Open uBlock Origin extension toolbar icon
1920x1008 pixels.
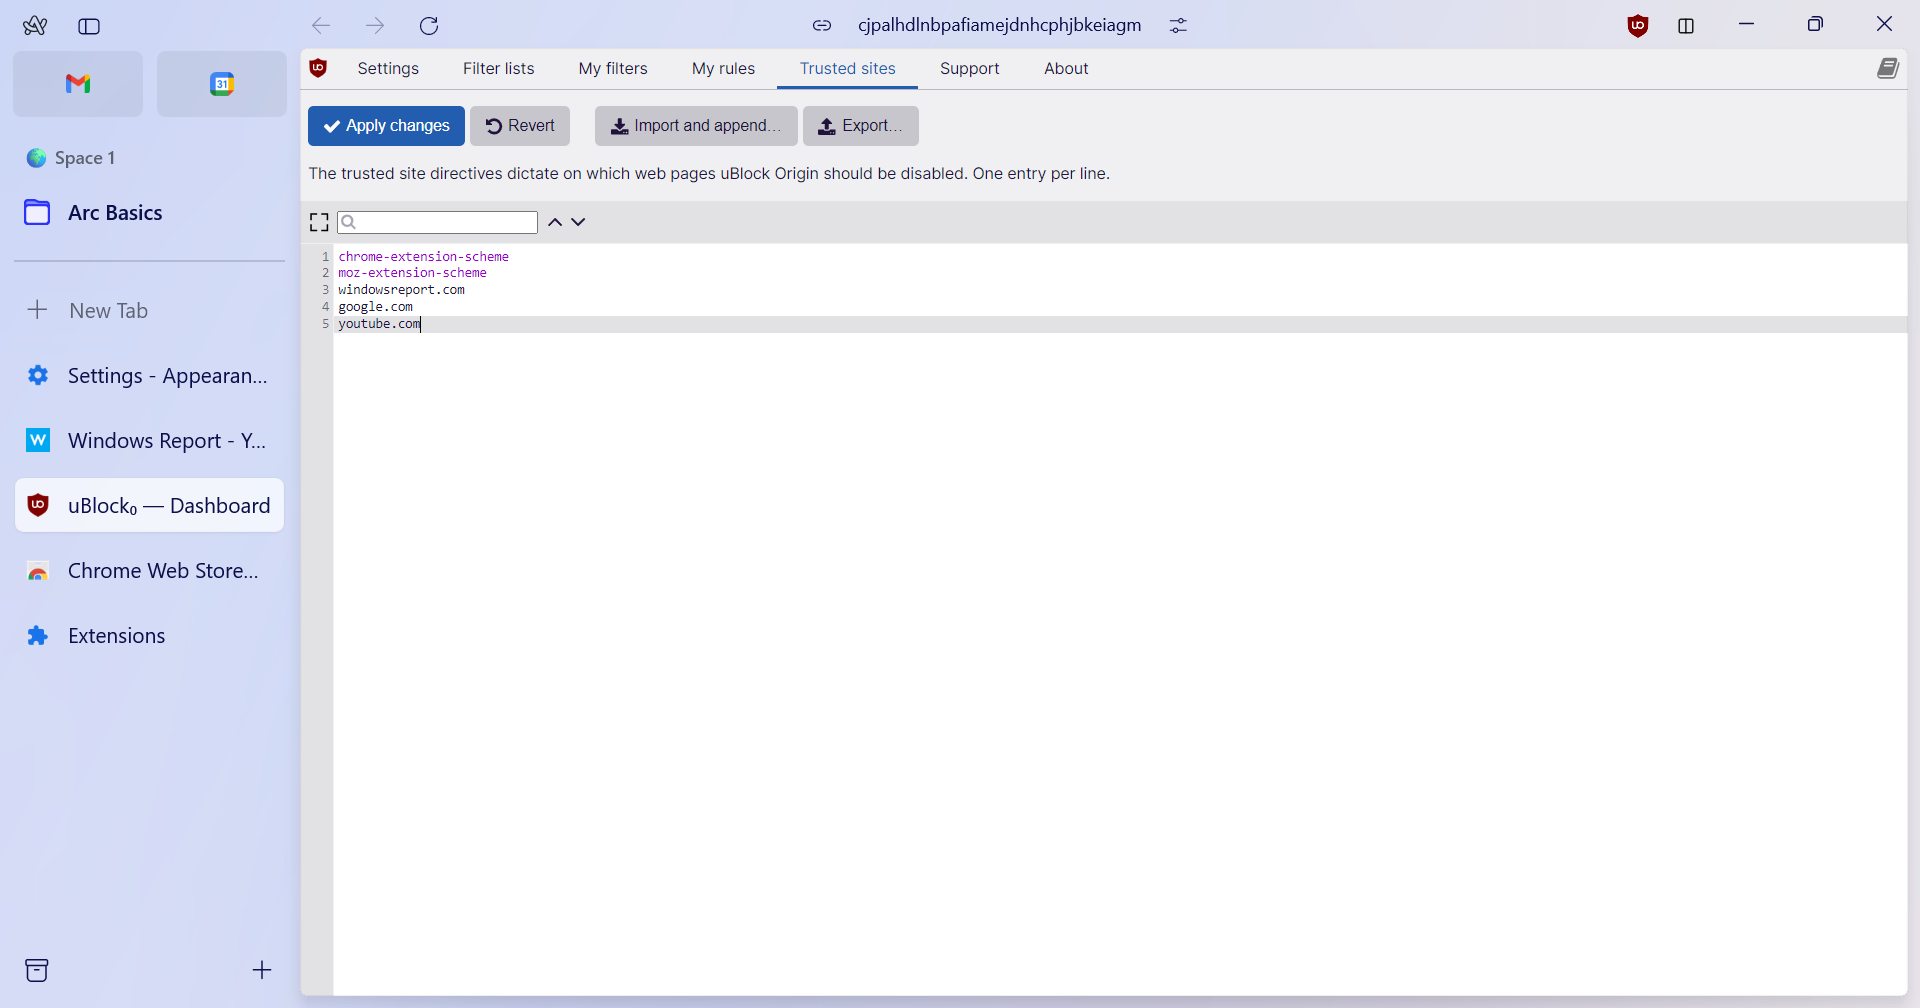click(x=1638, y=26)
